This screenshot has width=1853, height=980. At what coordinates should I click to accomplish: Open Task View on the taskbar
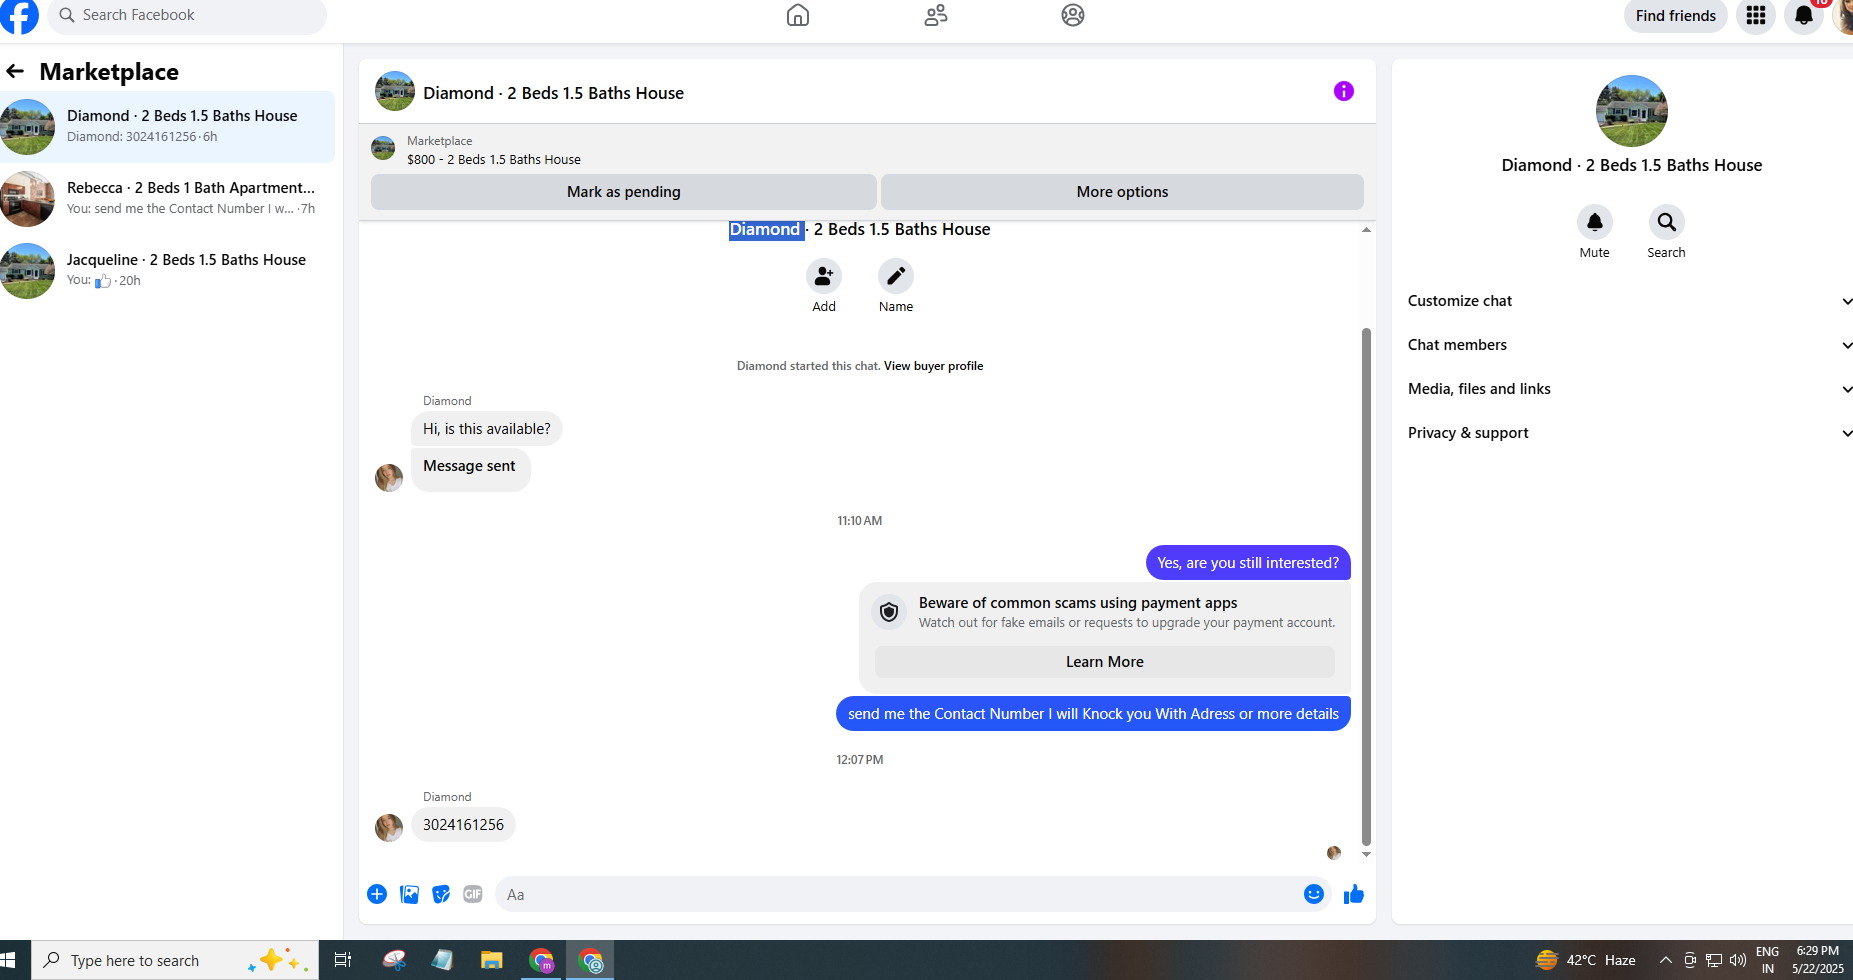click(343, 960)
